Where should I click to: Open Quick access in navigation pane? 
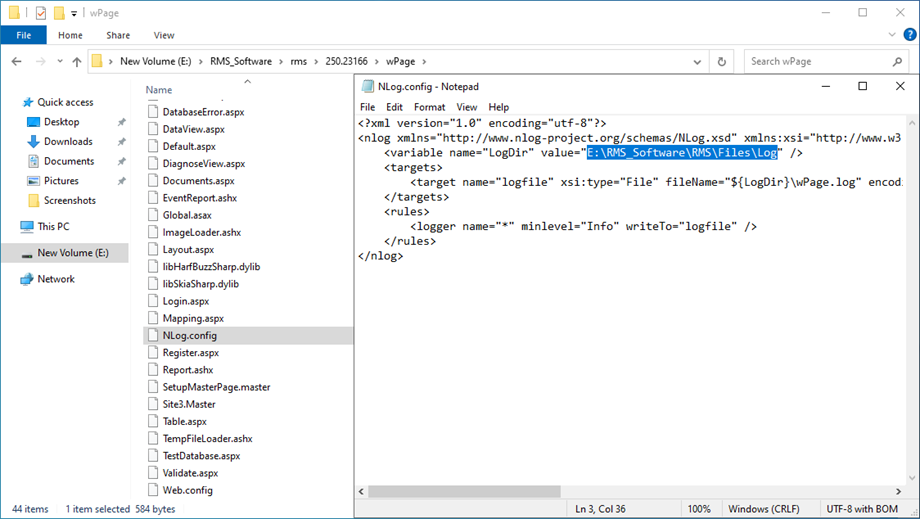tap(65, 102)
